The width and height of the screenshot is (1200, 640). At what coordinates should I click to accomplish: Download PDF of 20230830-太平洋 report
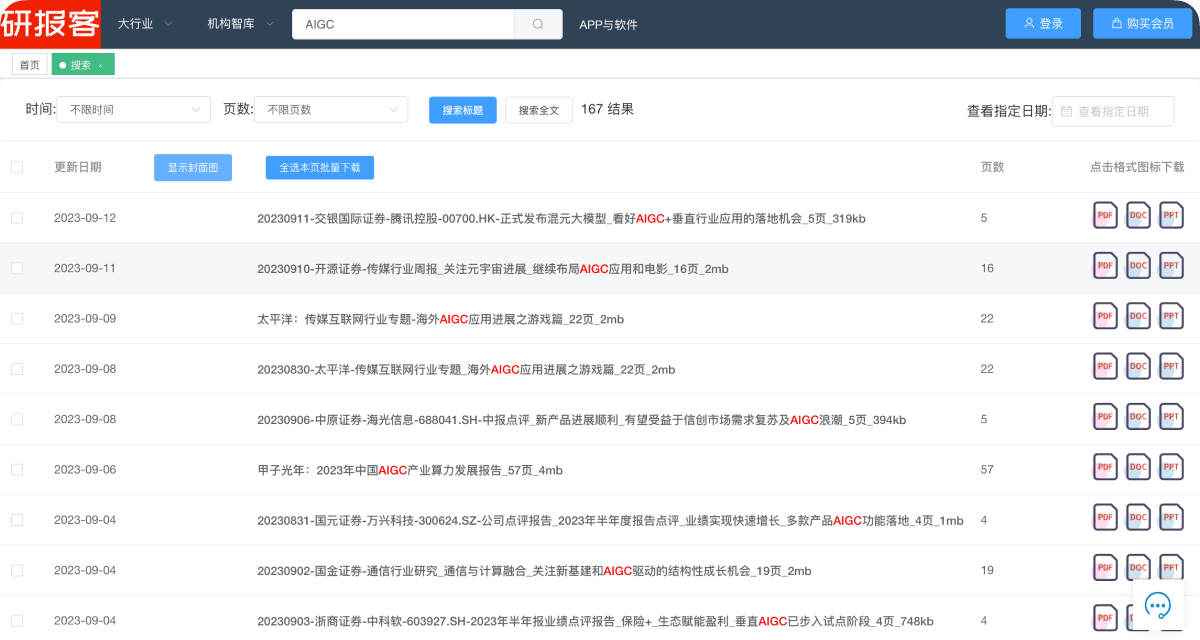coord(1105,366)
